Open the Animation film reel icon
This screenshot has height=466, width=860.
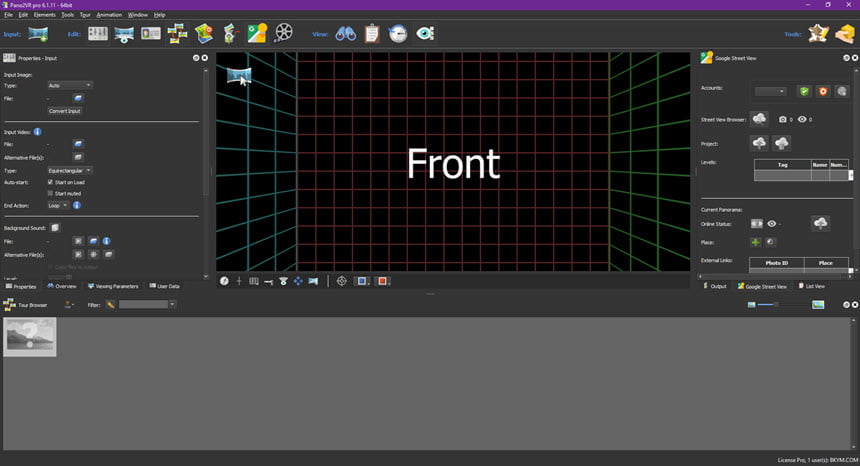[284, 33]
